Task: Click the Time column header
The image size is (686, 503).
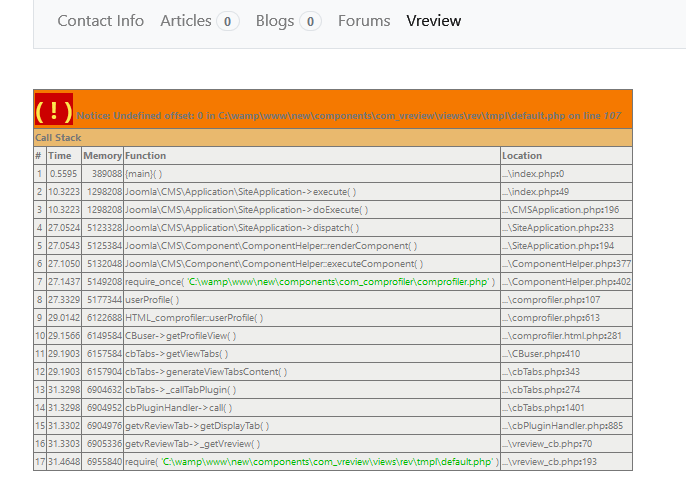Action: pyautogui.click(x=60, y=156)
